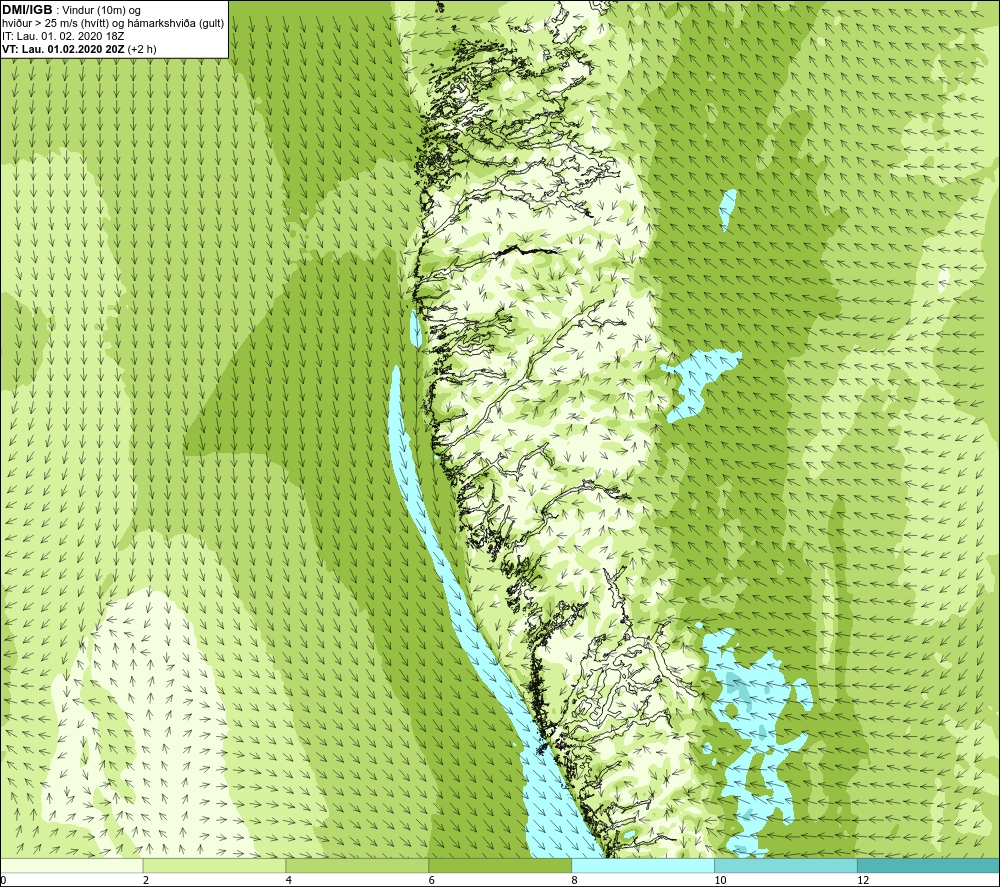The width and height of the screenshot is (1000, 887).
Task: Click the 0–2 m/s palest color band
Action: tap(71, 865)
